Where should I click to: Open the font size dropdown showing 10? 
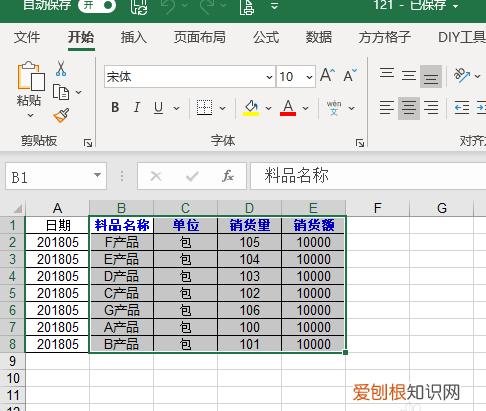pos(309,77)
